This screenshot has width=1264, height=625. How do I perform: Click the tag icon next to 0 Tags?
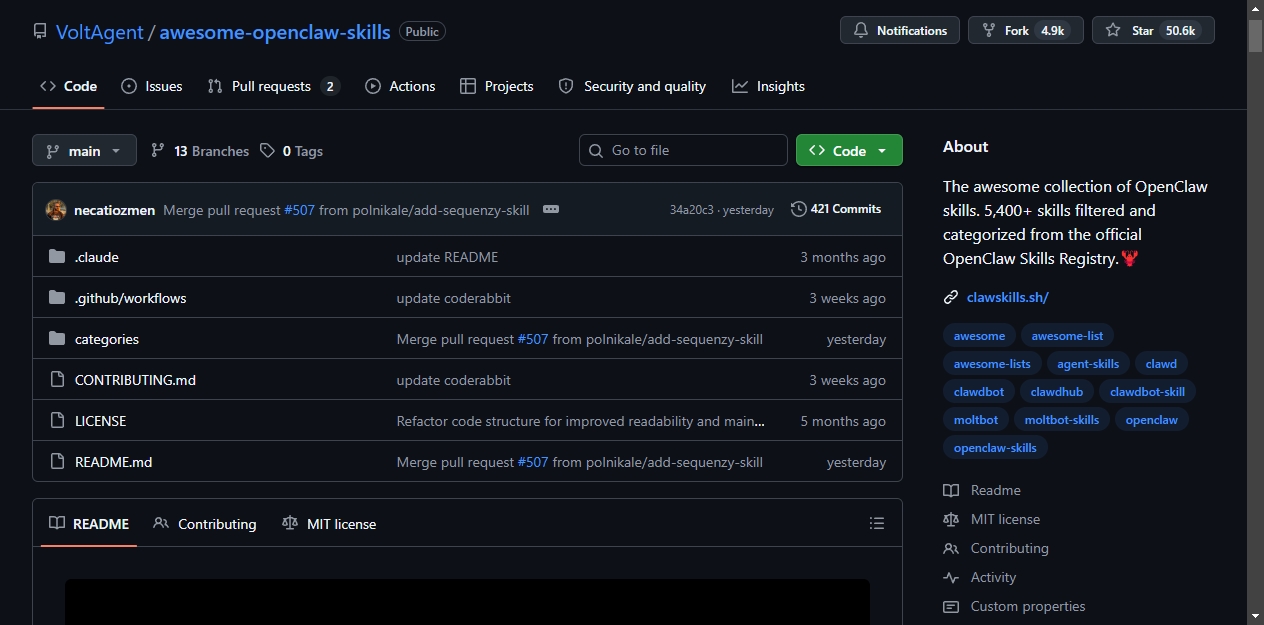(267, 151)
